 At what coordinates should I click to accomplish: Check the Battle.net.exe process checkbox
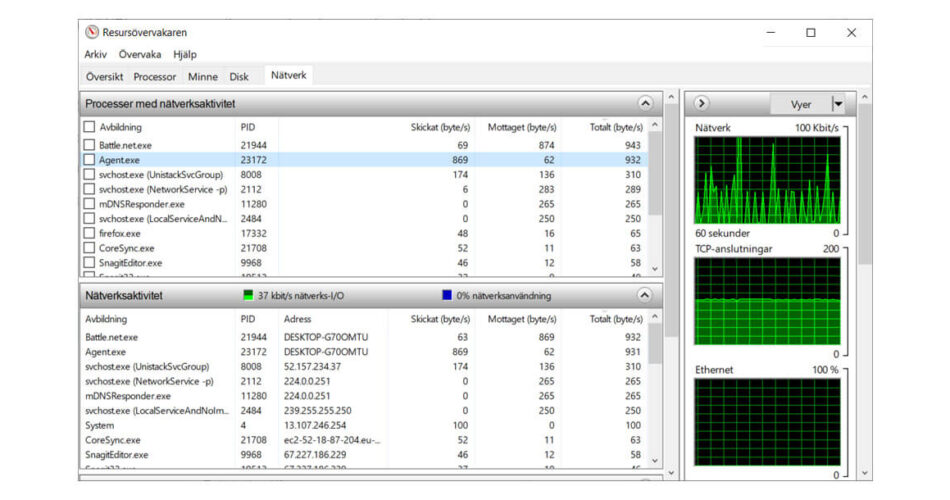tap(90, 145)
